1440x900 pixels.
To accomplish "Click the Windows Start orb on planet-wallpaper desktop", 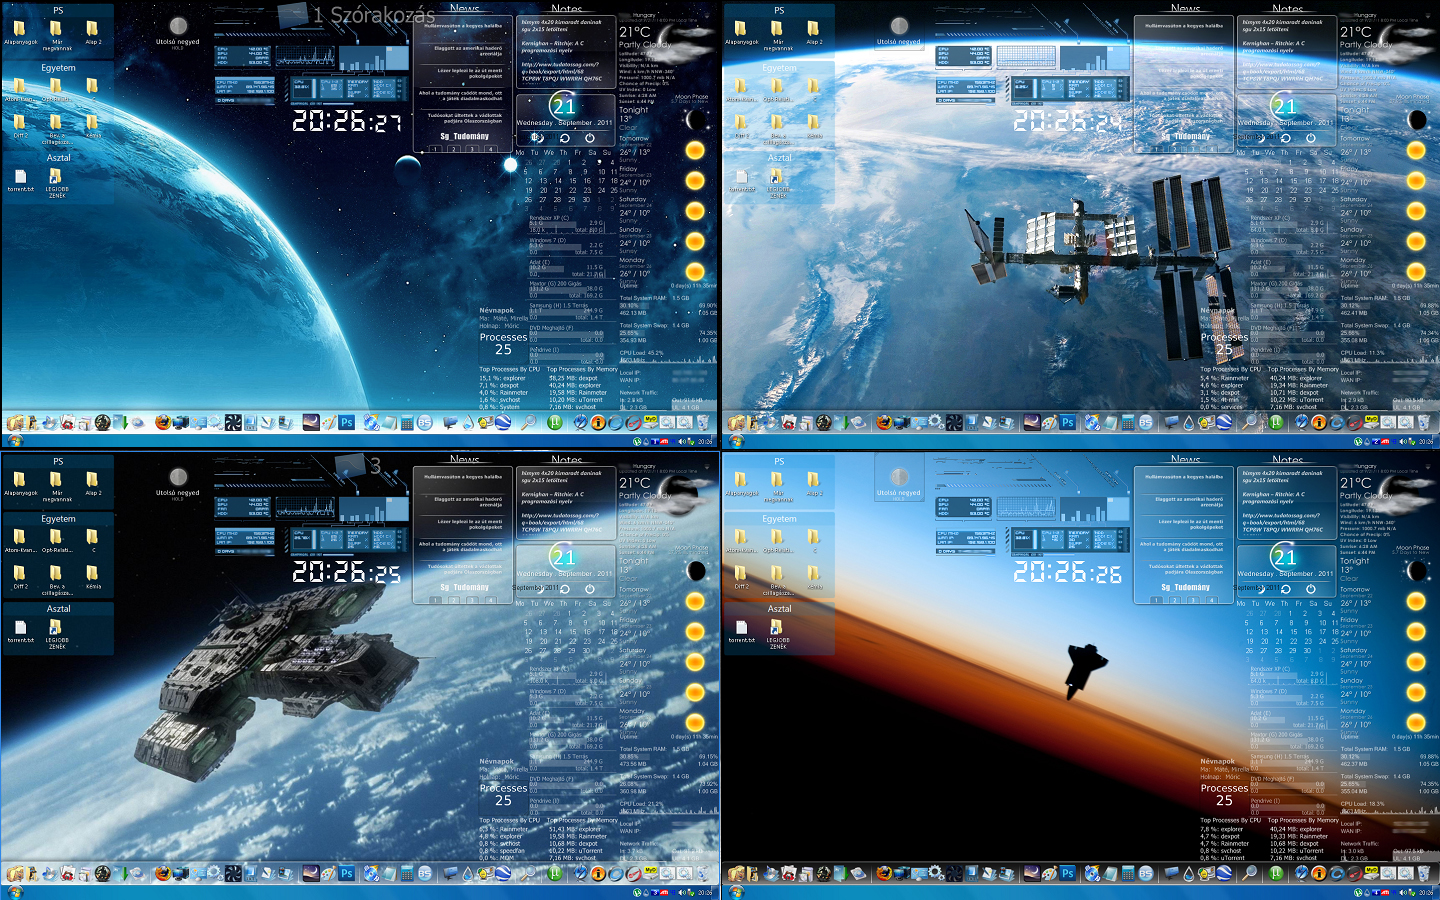I will coord(15,441).
